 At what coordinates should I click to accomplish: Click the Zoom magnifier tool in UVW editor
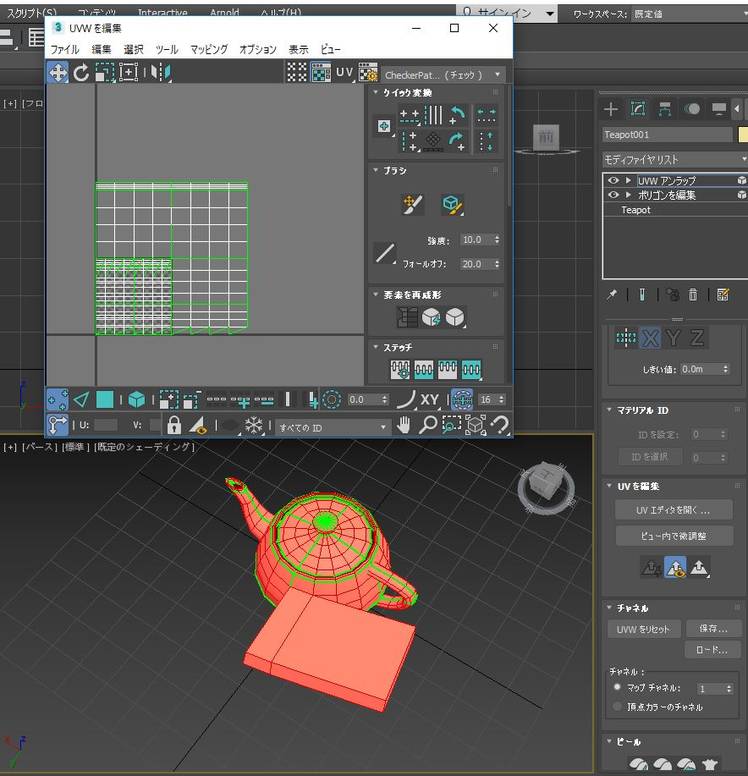click(427, 425)
